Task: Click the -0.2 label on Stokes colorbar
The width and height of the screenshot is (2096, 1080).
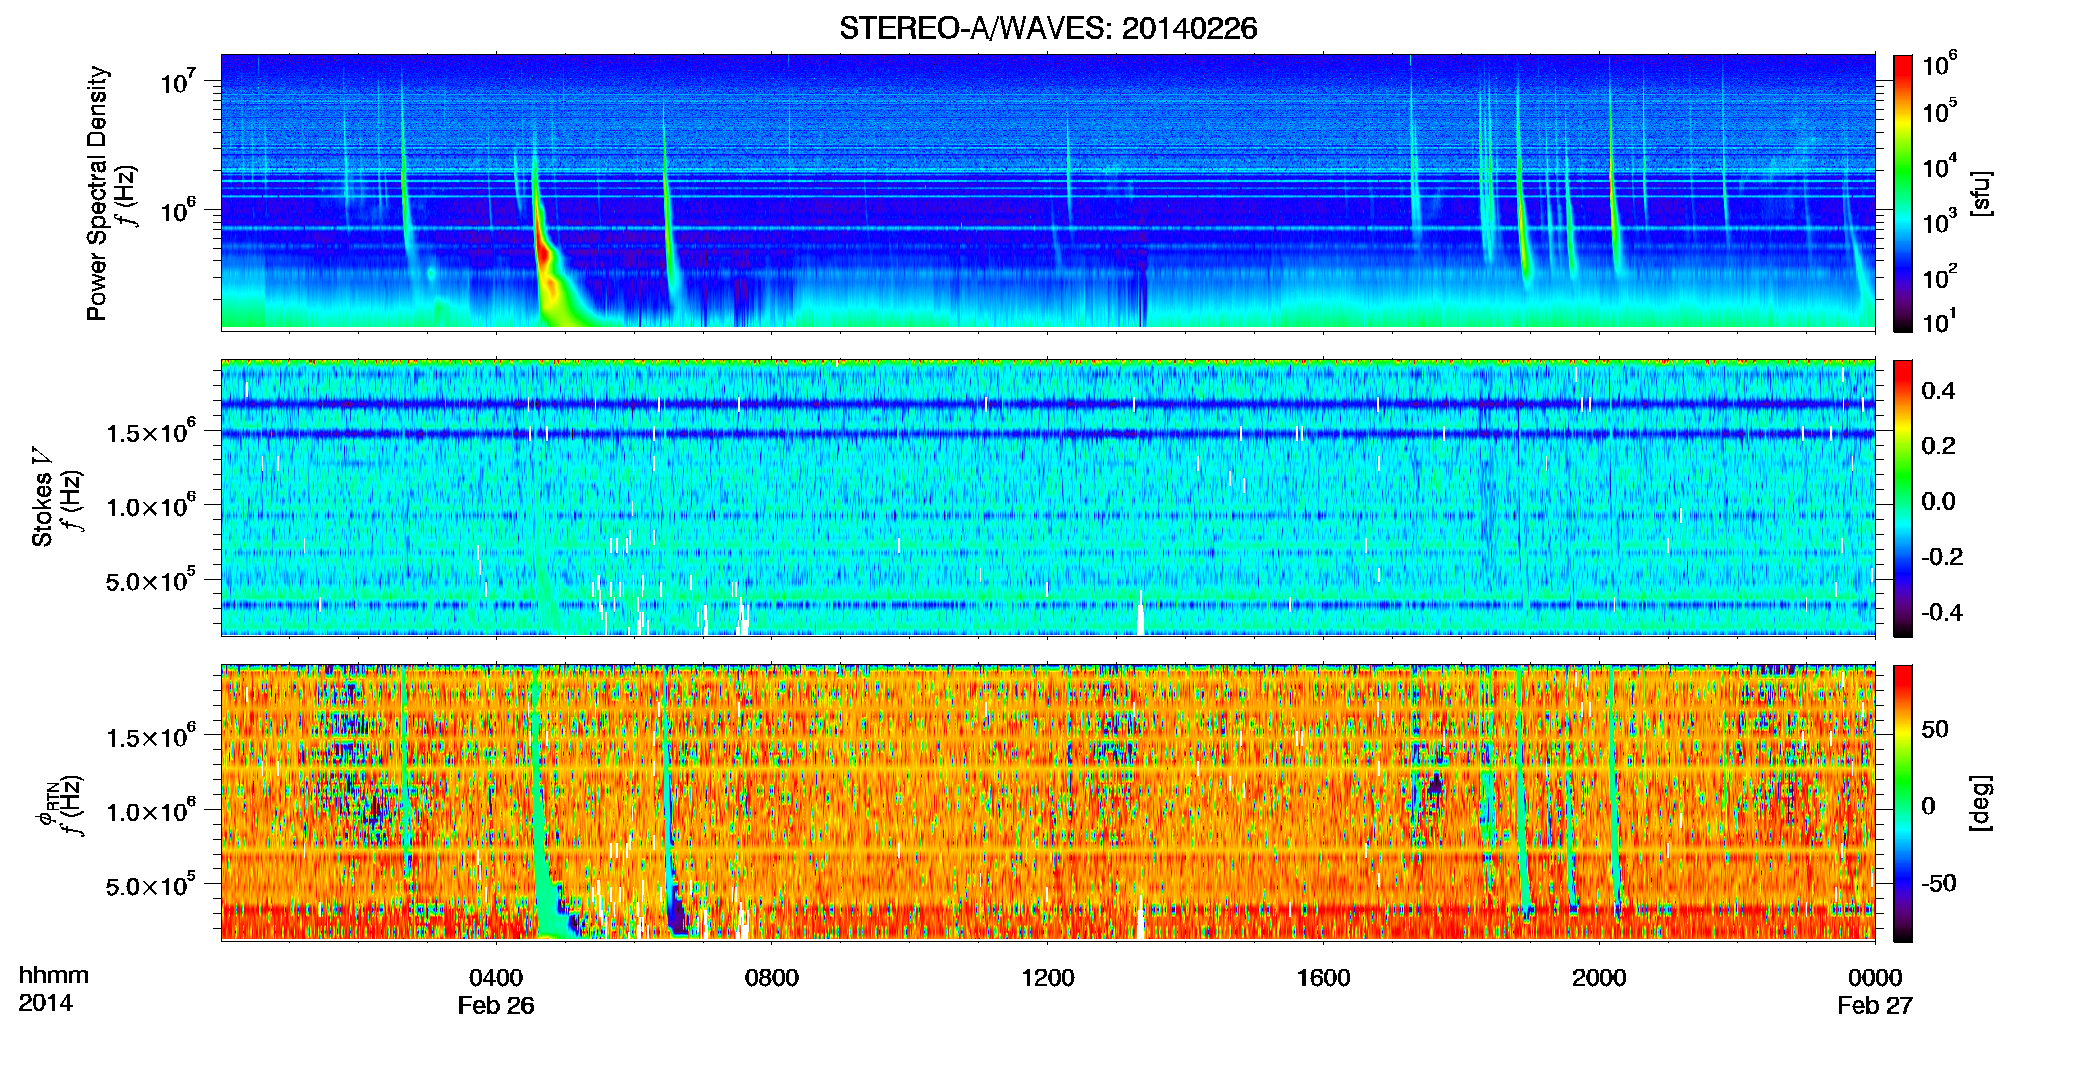Action: pos(1942,557)
